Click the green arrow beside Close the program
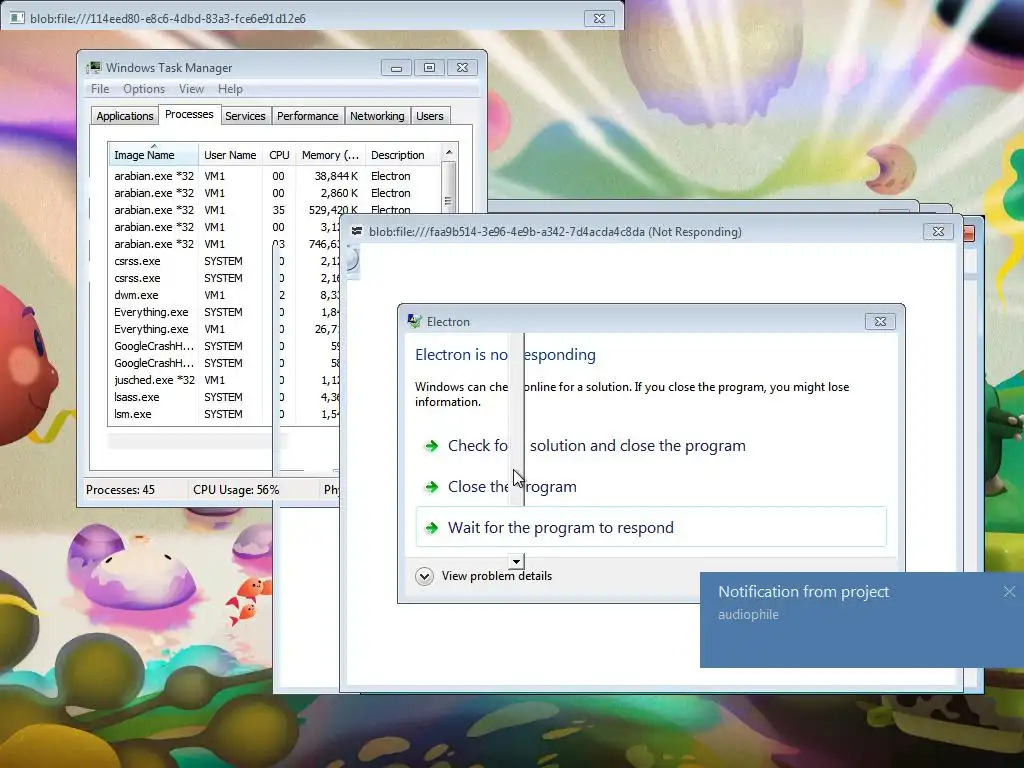This screenshot has width=1024, height=768. [431, 487]
